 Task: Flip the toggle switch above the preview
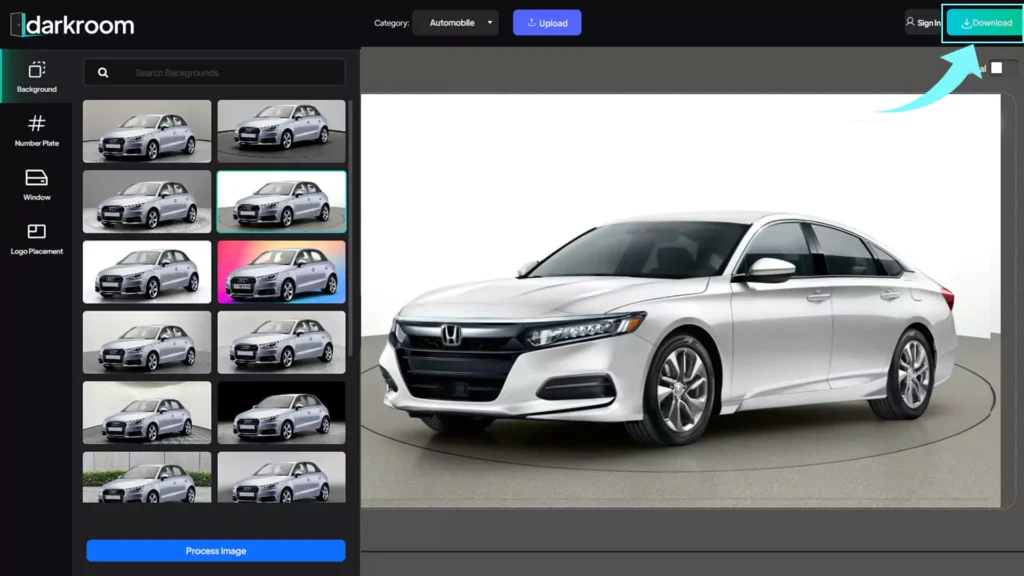[1002, 68]
